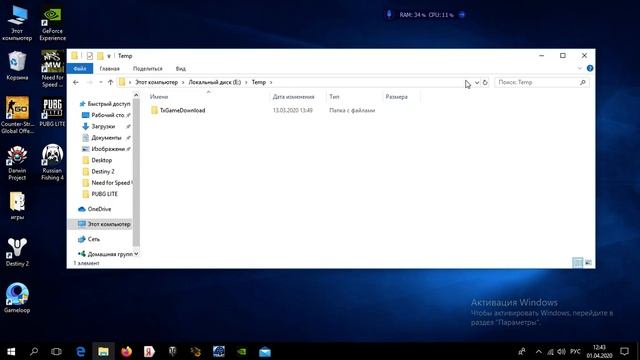This screenshot has height=360, width=640.
Task: Expand the ribbon with chevron
Action: [x=580, y=69]
